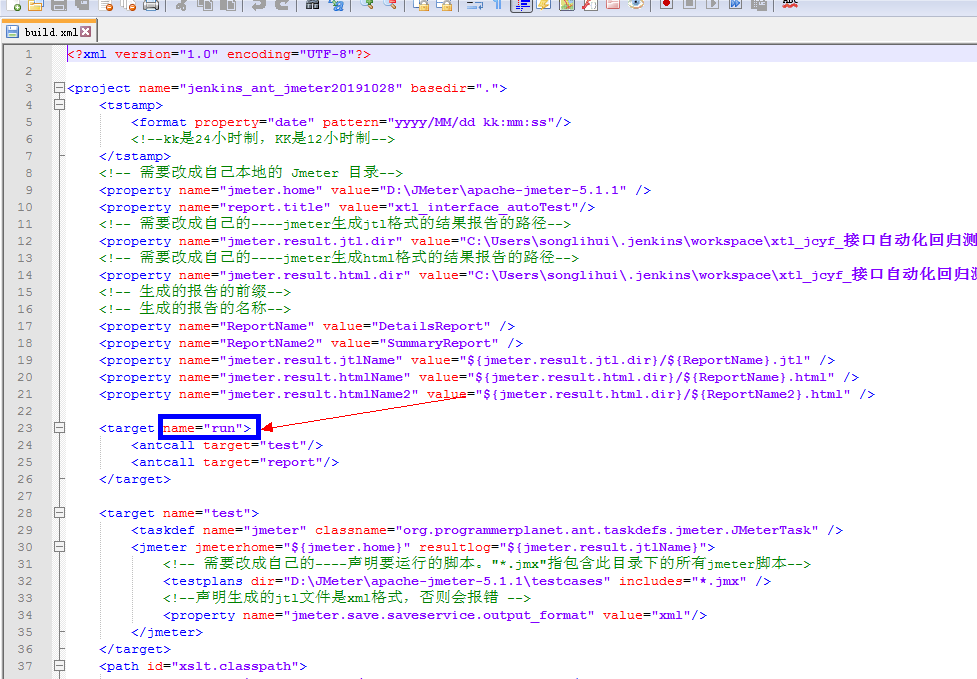Toggle synchronized vertical scrolling icon
The image size is (977, 679).
coord(421,5)
